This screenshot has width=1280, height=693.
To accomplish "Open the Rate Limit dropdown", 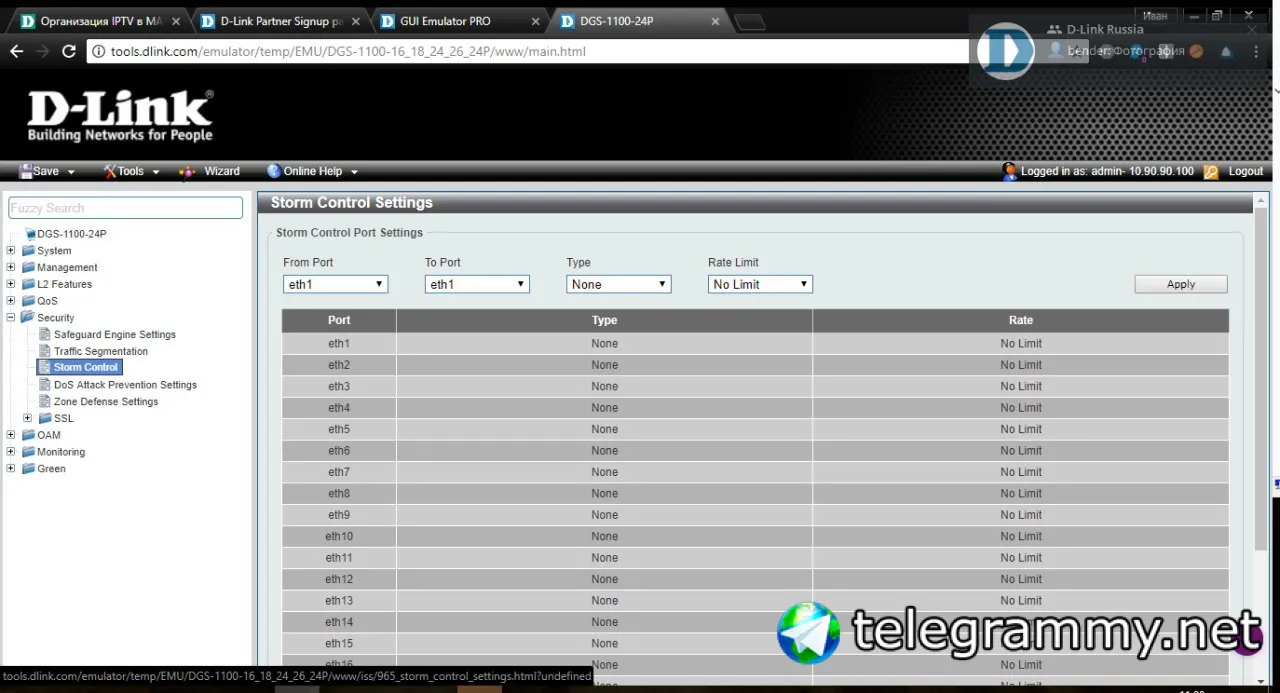I will point(760,284).
